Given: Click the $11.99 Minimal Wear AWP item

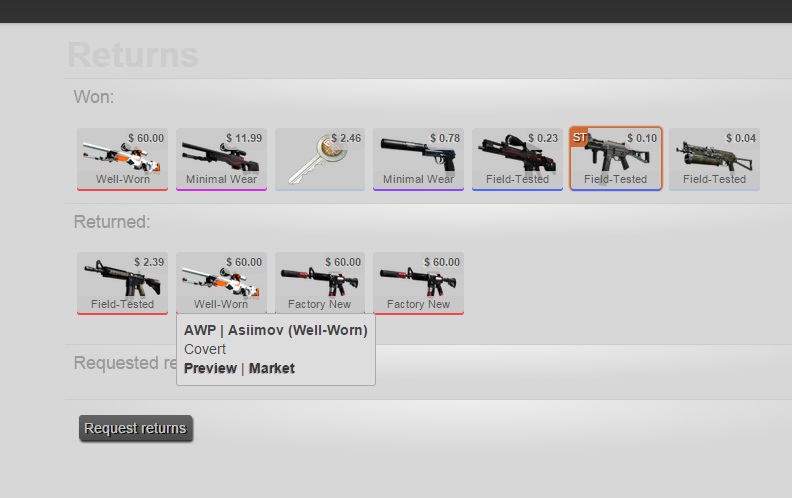Looking at the screenshot, I should [x=221, y=159].
